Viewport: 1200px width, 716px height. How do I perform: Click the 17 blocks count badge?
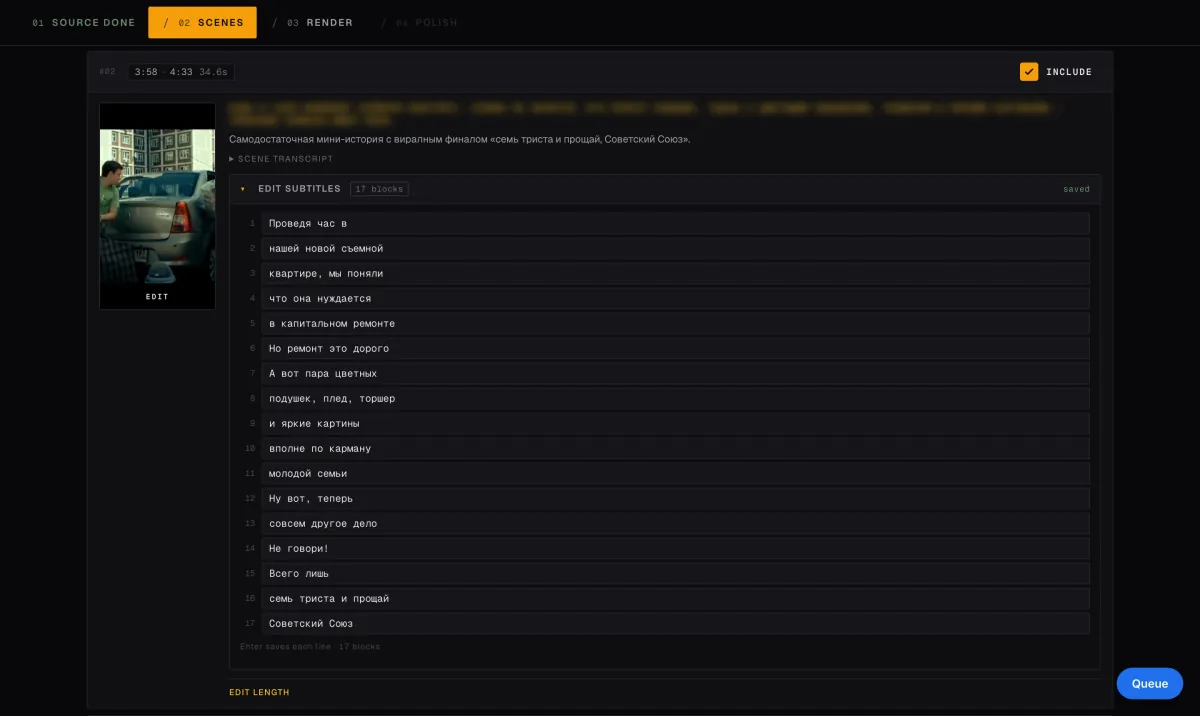coord(379,189)
